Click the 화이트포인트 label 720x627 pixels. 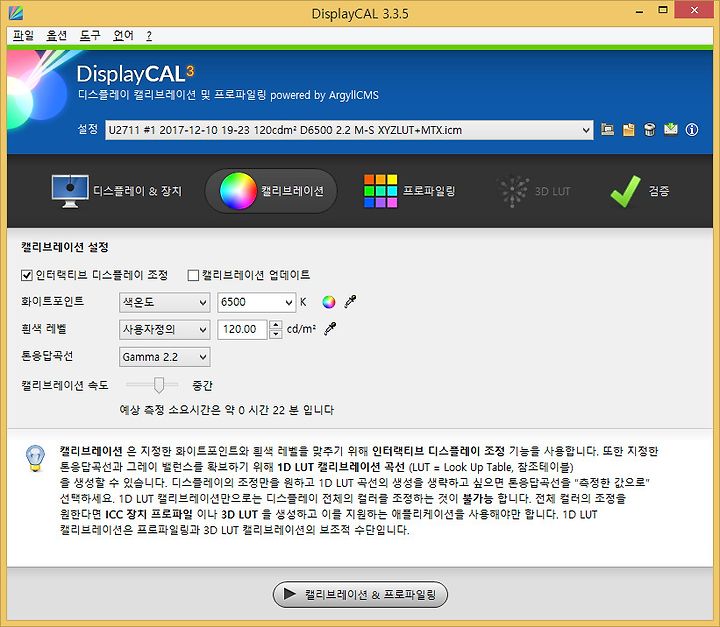coord(52,301)
